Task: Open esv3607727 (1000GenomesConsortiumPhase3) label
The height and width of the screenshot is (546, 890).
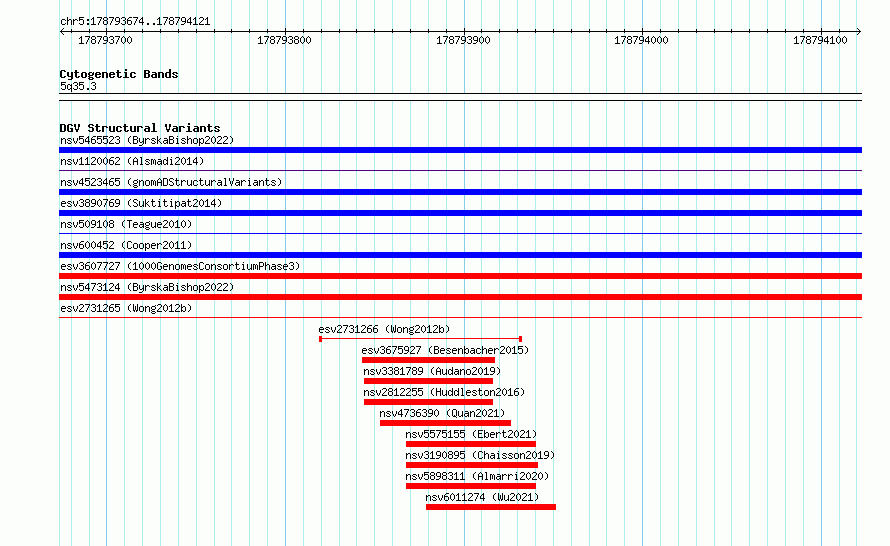Action: point(180,266)
